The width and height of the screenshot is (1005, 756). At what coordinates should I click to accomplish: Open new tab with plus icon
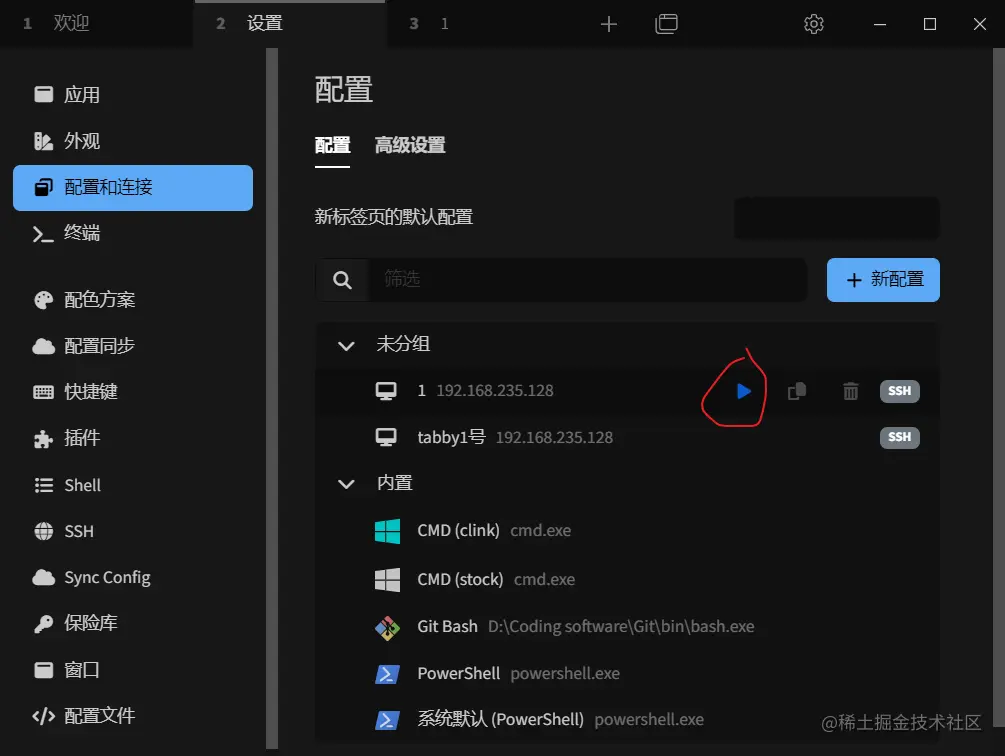[608, 24]
